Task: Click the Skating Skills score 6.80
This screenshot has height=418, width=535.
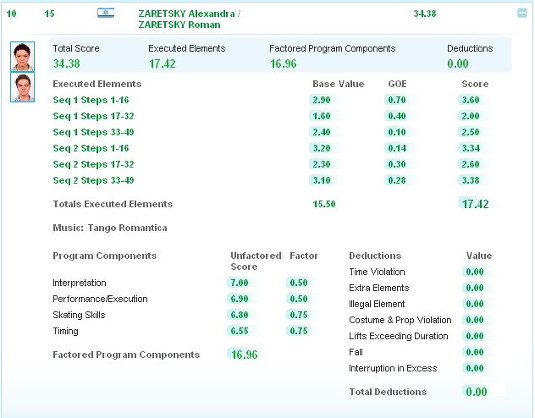Action: click(239, 315)
